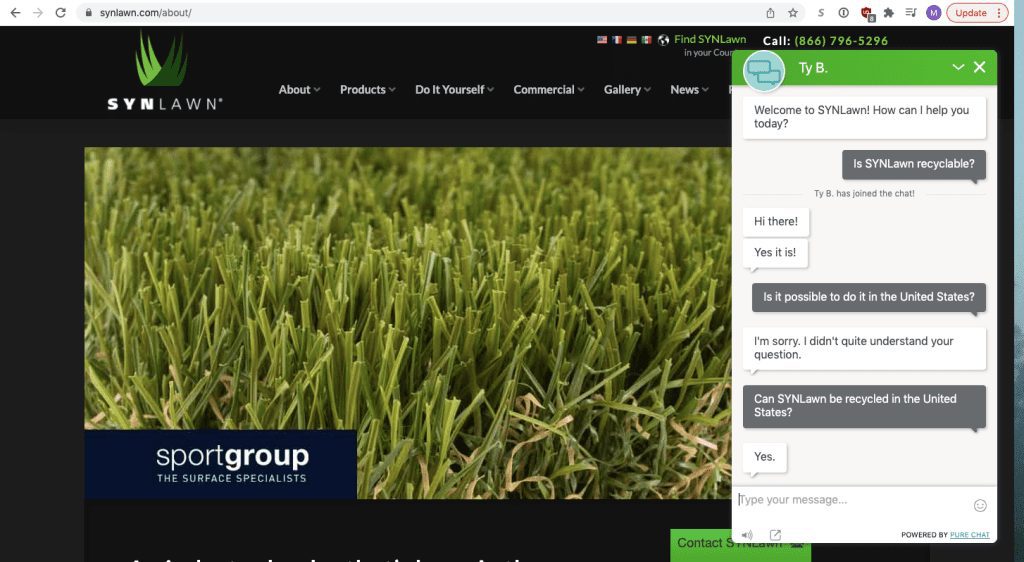Open the media controls playlist icon
1024x562 pixels.
point(911,12)
